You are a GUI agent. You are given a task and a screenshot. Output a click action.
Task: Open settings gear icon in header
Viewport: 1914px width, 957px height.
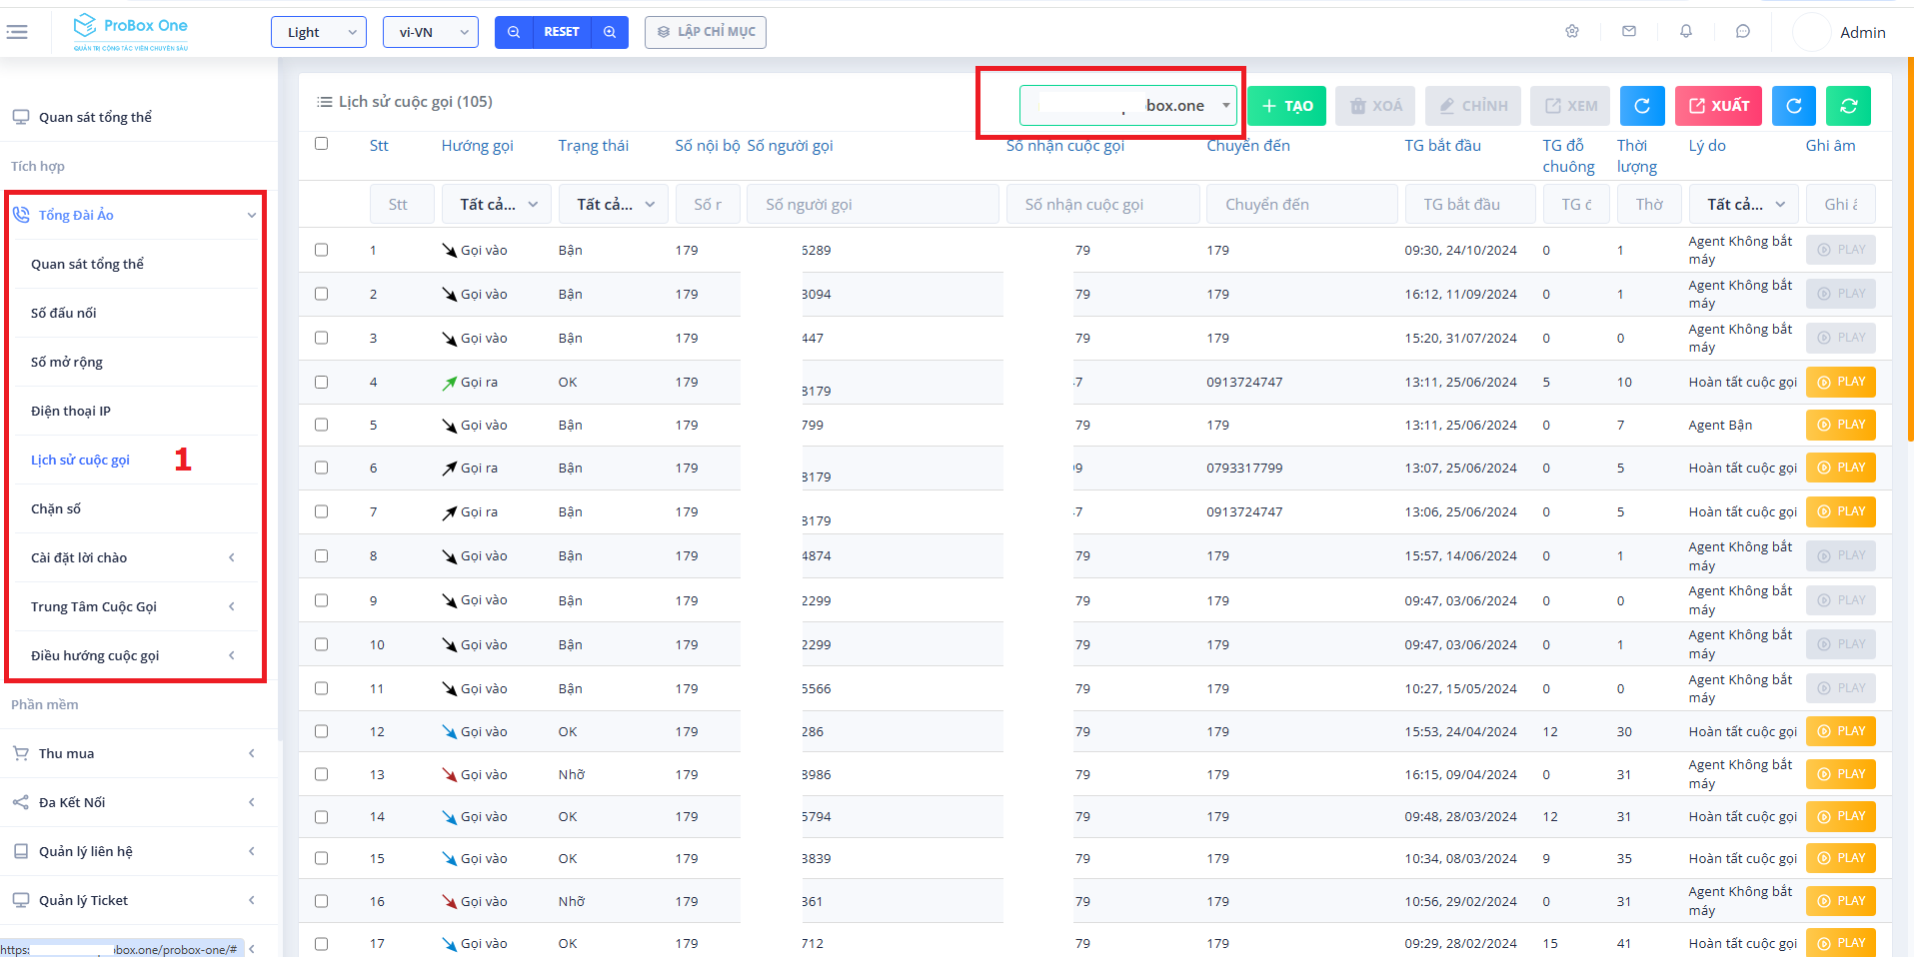pyautogui.click(x=1572, y=32)
